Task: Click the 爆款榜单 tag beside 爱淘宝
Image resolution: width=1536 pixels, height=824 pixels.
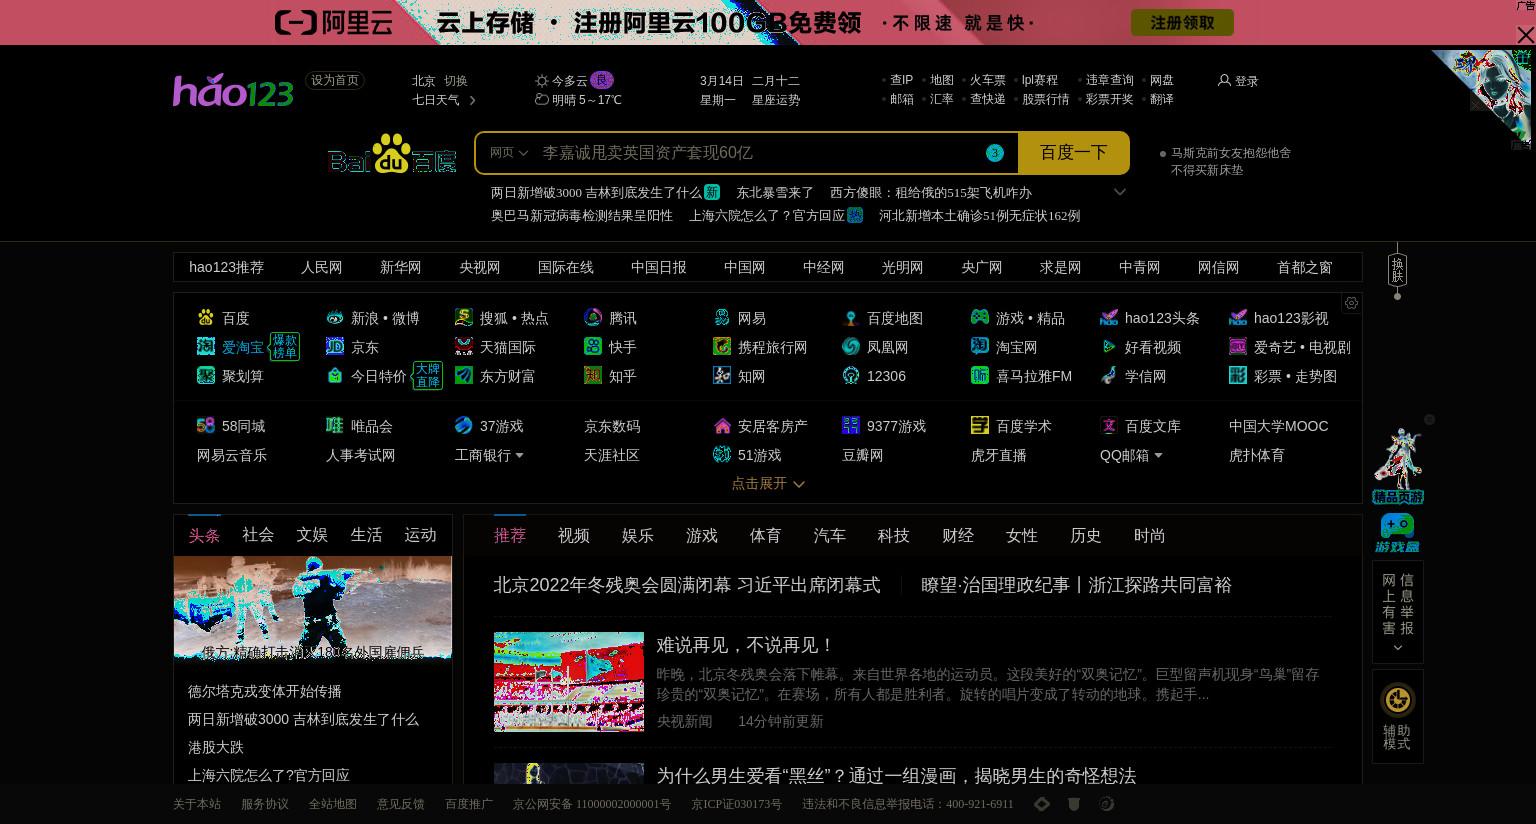Action: pyautogui.click(x=285, y=347)
